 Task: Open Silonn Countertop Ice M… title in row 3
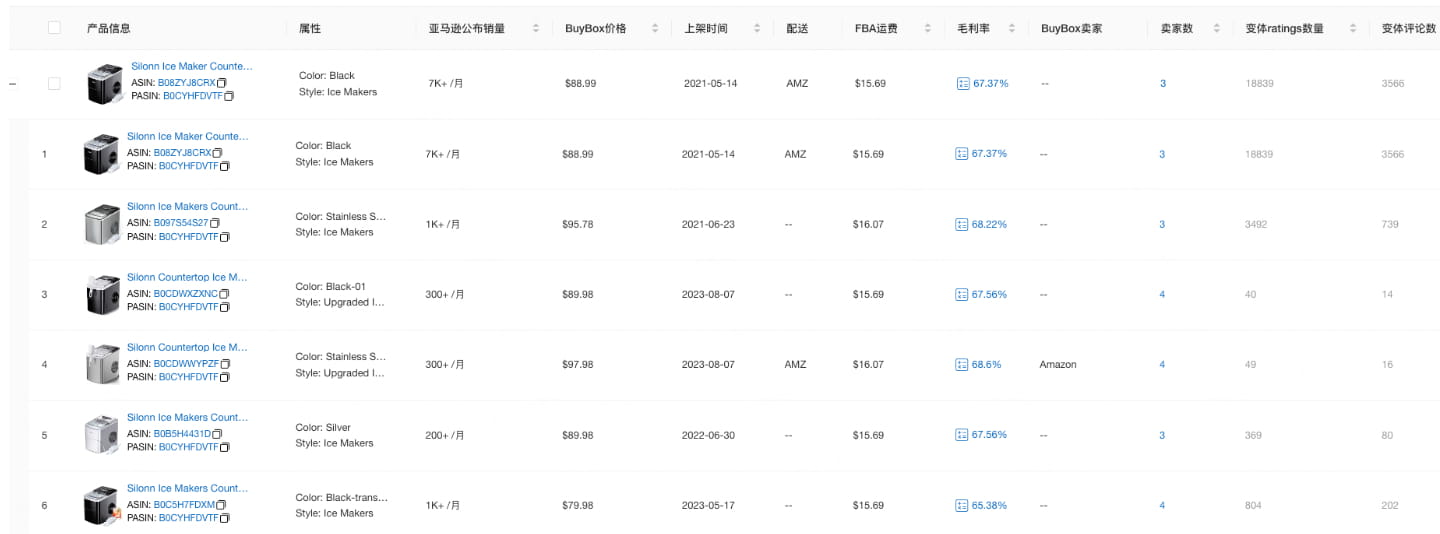point(187,277)
